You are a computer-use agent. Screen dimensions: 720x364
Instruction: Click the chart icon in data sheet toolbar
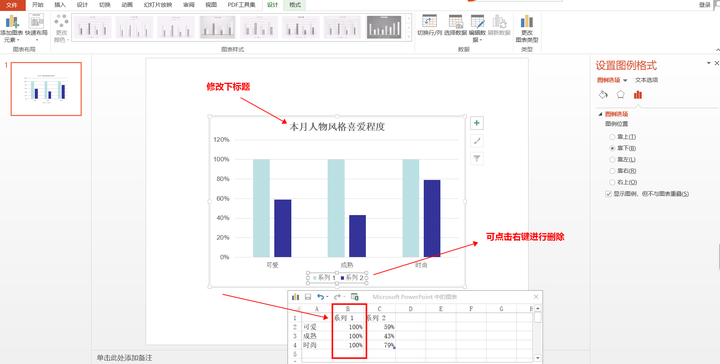point(295,297)
